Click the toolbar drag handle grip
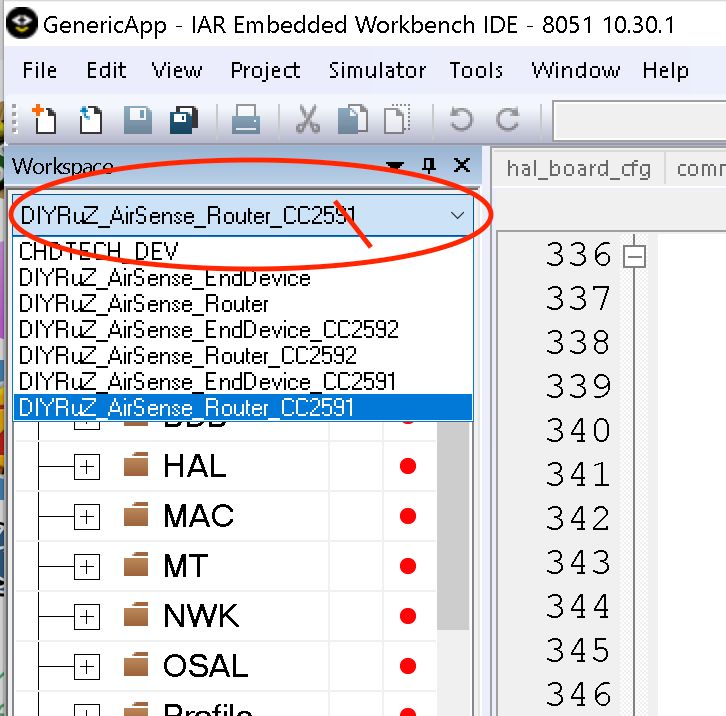The width and height of the screenshot is (726, 716). tap(14, 119)
